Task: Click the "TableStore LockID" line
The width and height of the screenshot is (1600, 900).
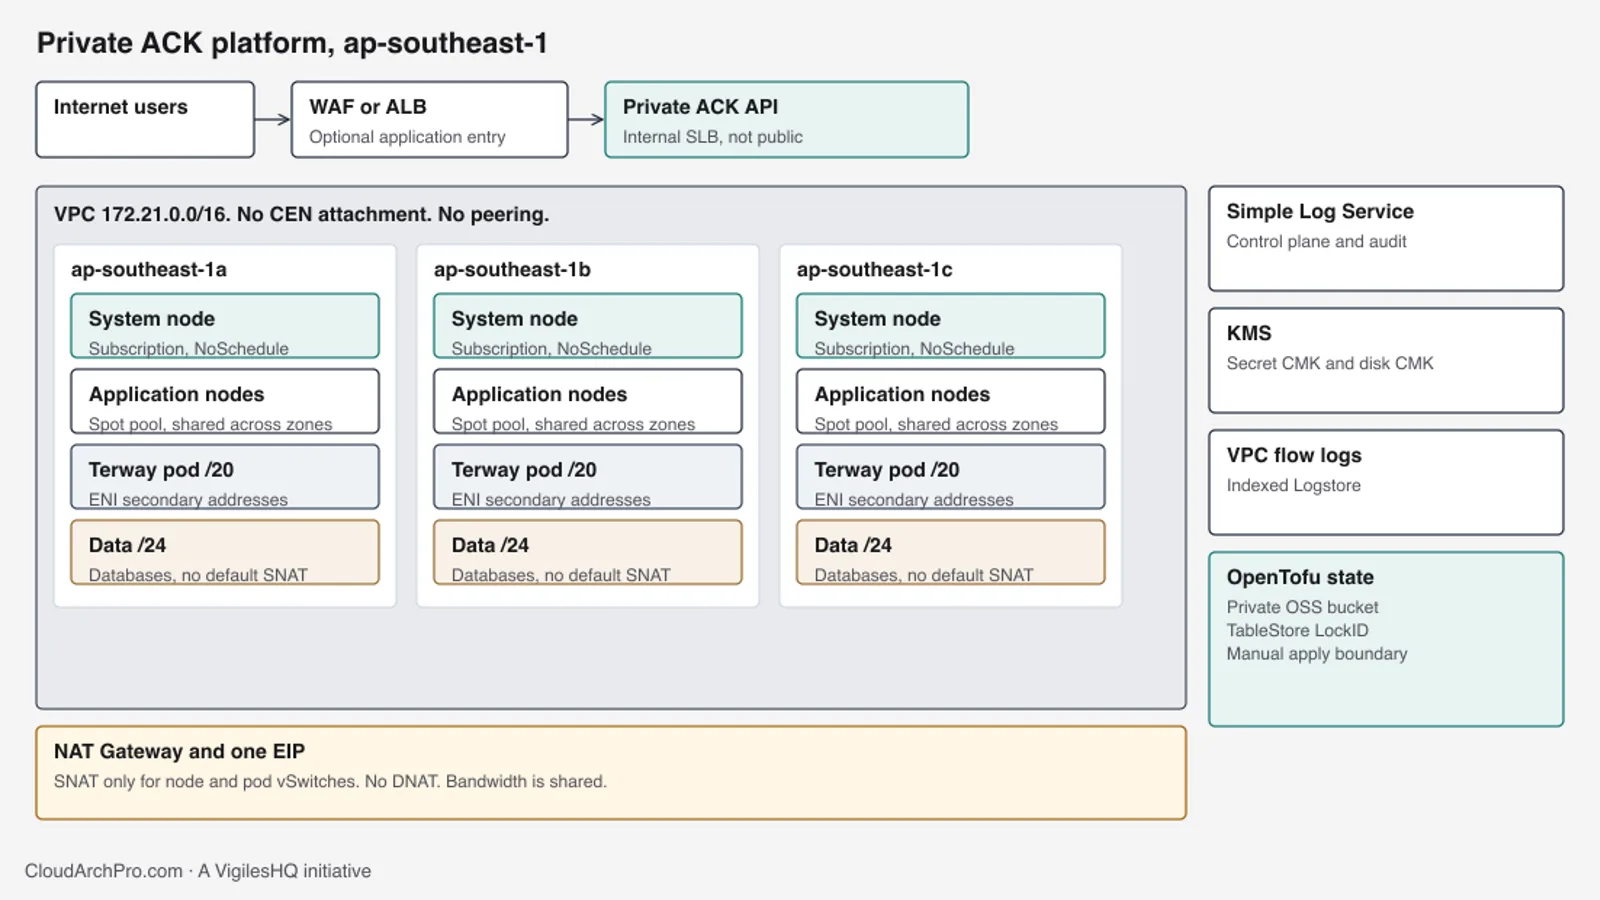Action: tap(1298, 630)
